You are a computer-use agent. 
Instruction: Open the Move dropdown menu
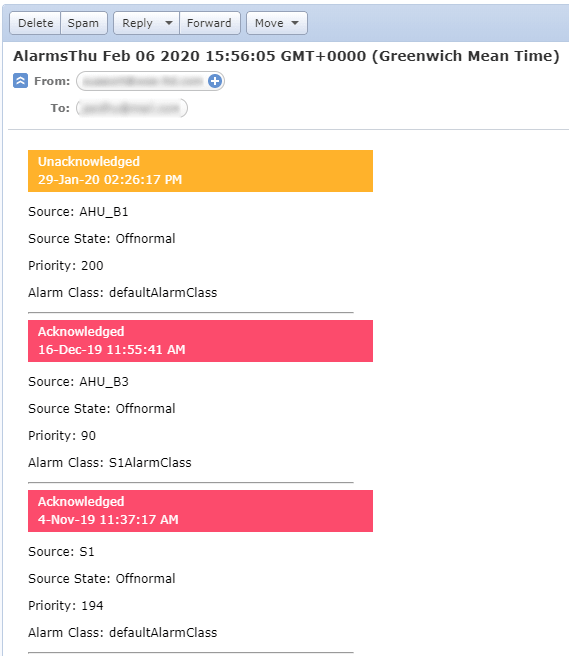click(x=277, y=23)
